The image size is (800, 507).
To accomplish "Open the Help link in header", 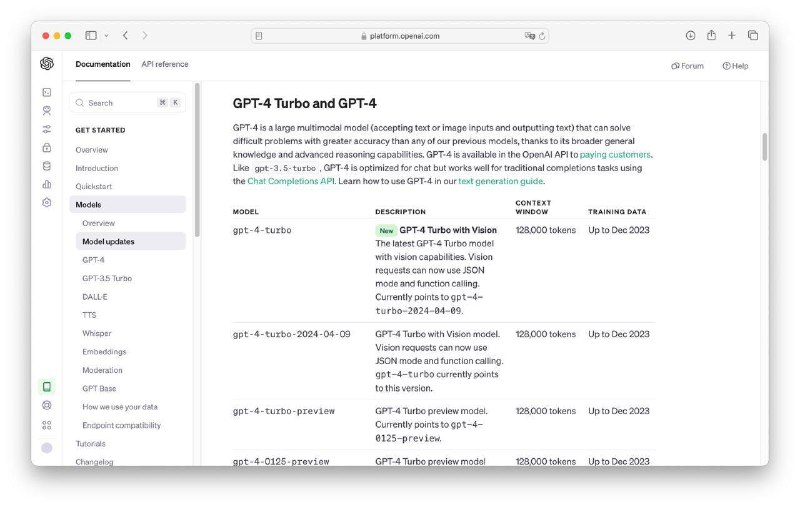I will [735, 66].
